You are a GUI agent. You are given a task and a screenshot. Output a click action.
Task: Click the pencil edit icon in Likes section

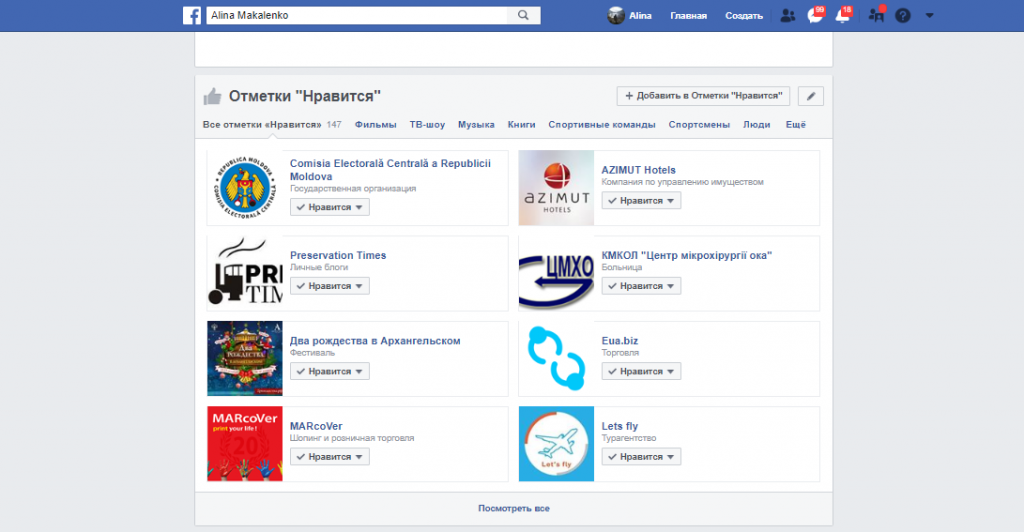pyautogui.click(x=811, y=96)
